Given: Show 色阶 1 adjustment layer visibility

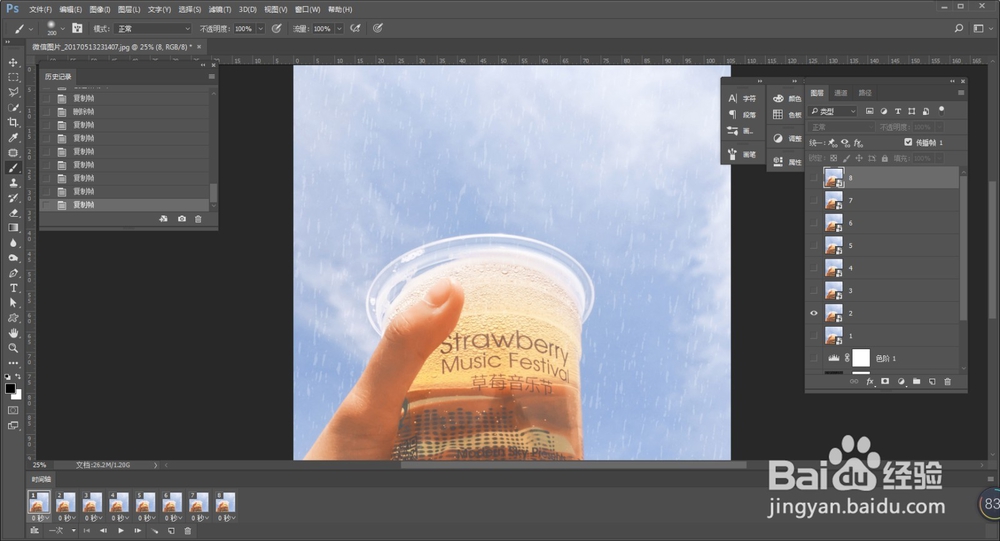Looking at the screenshot, I should click(814, 359).
